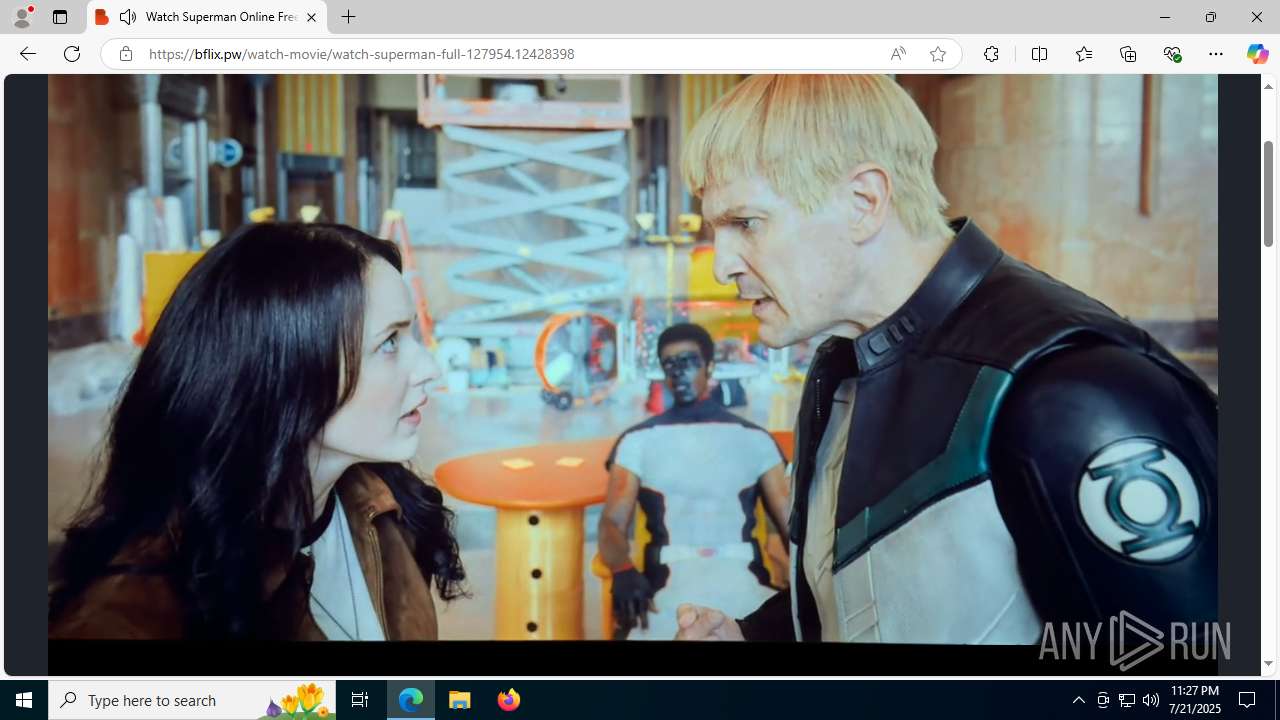1280x720 pixels.
Task: Restore down the browser window
Action: [1210, 17]
